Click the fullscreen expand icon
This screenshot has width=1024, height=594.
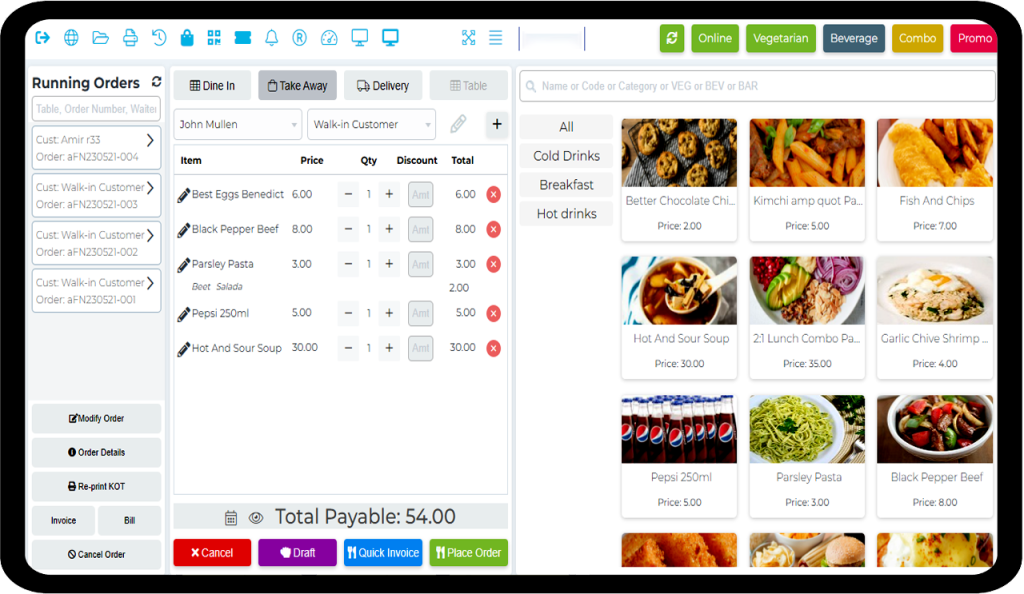[468, 38]
